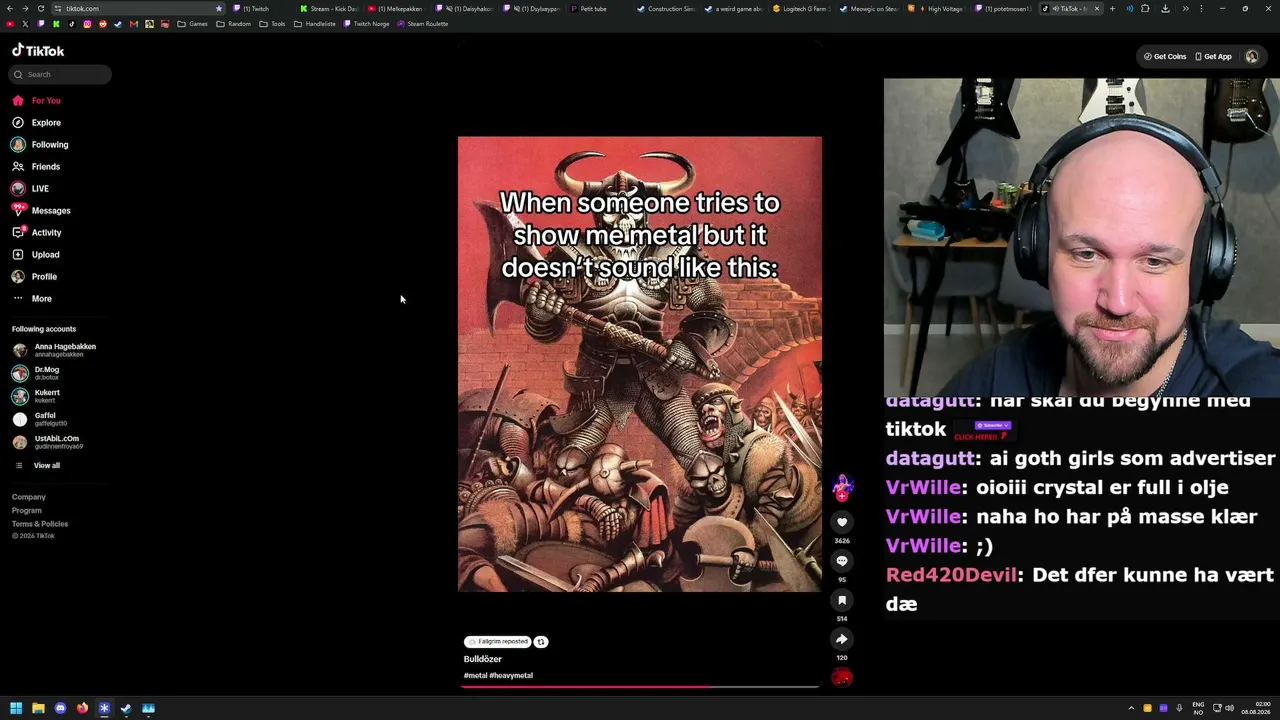Image resolution: width=1280 pixels, height=720 pixels.
Task: Click the TikTok logo
Action: [38, 50]
